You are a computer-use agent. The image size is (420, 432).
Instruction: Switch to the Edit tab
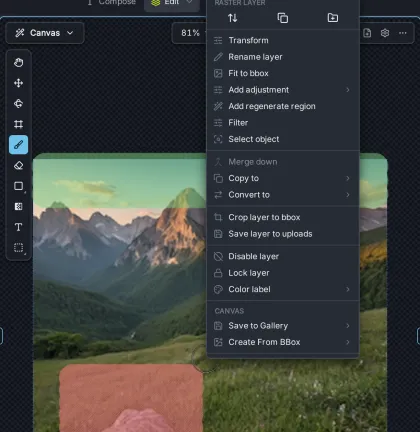click(x=172, y=3)
